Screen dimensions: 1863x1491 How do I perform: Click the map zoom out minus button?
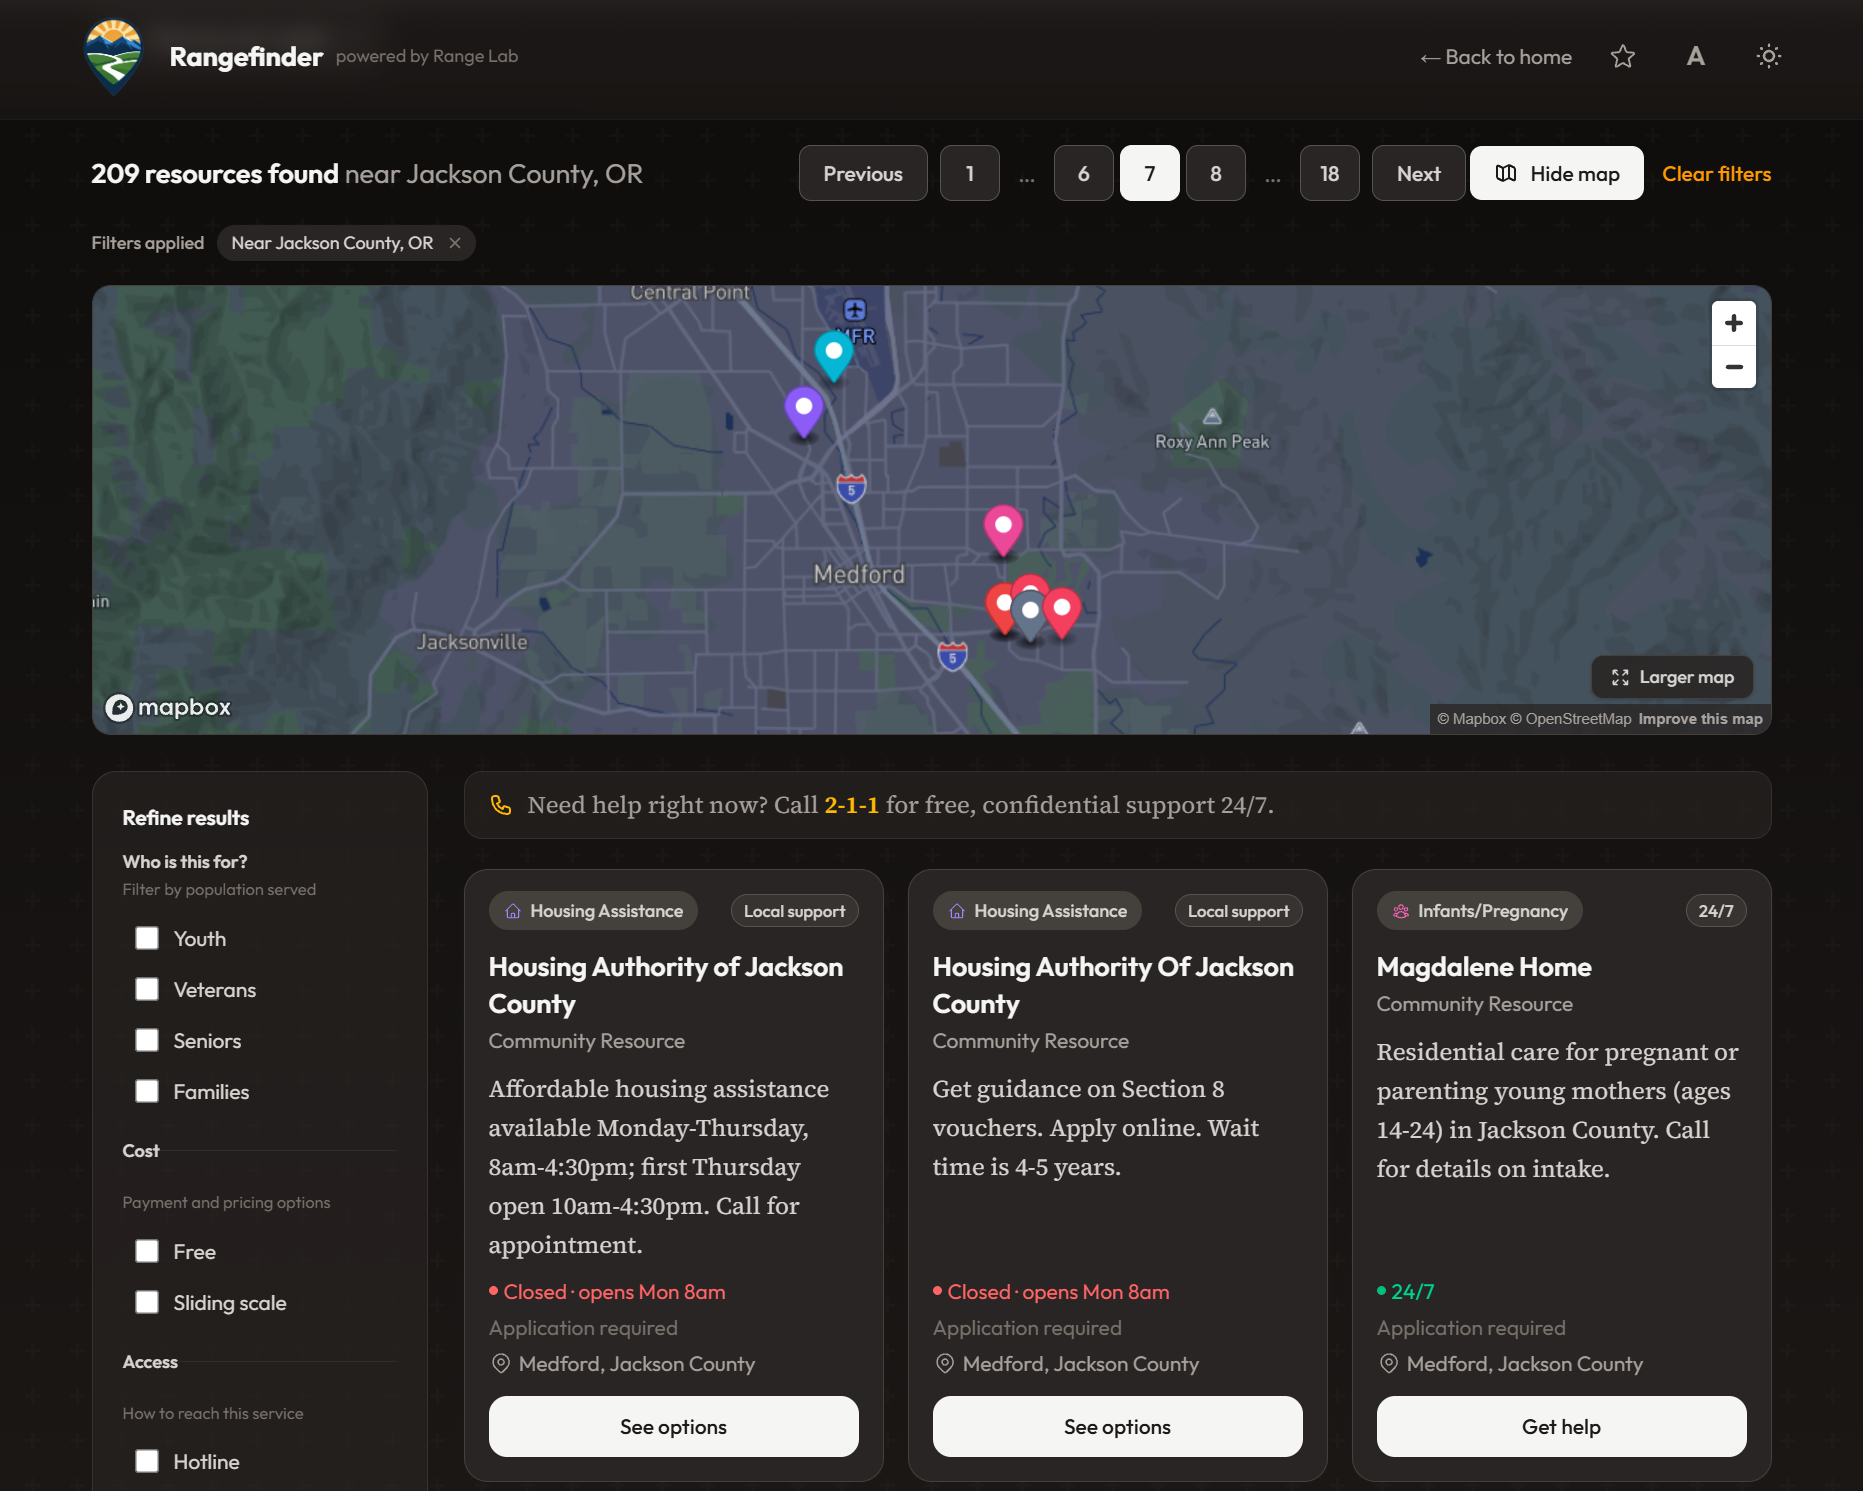pos(1733,367)
